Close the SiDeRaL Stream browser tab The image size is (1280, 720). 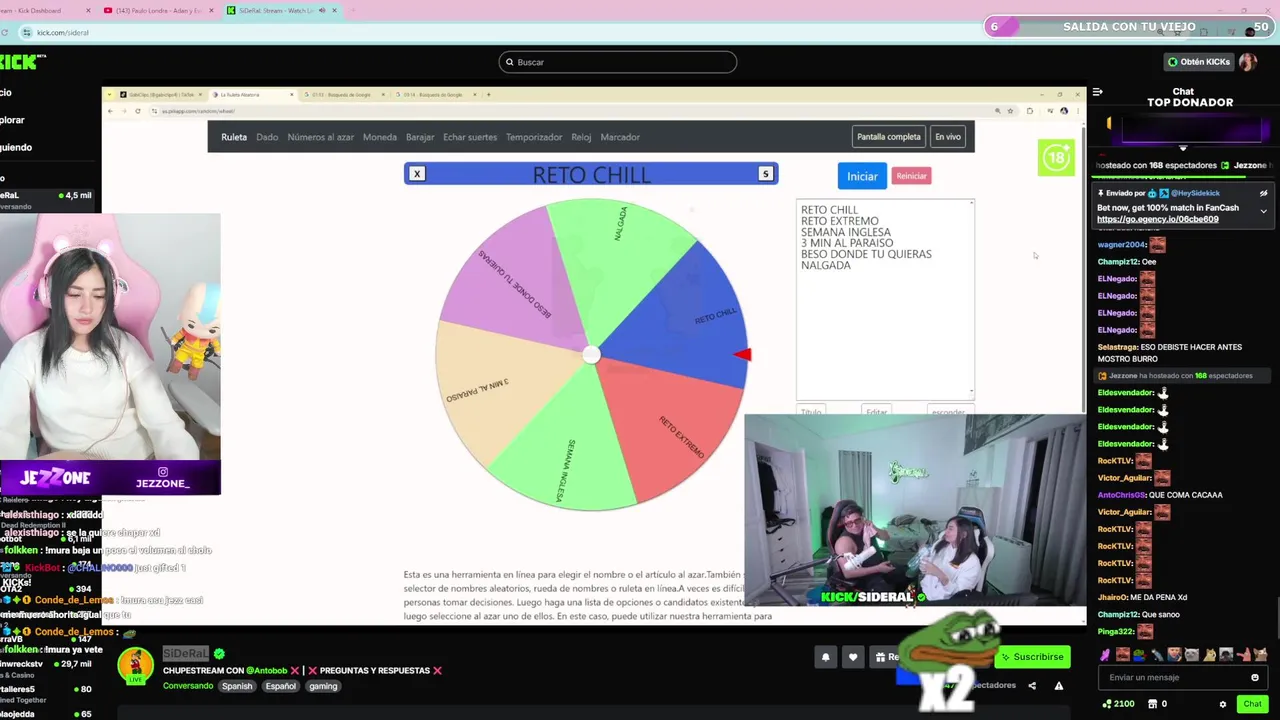coord(334,10)
